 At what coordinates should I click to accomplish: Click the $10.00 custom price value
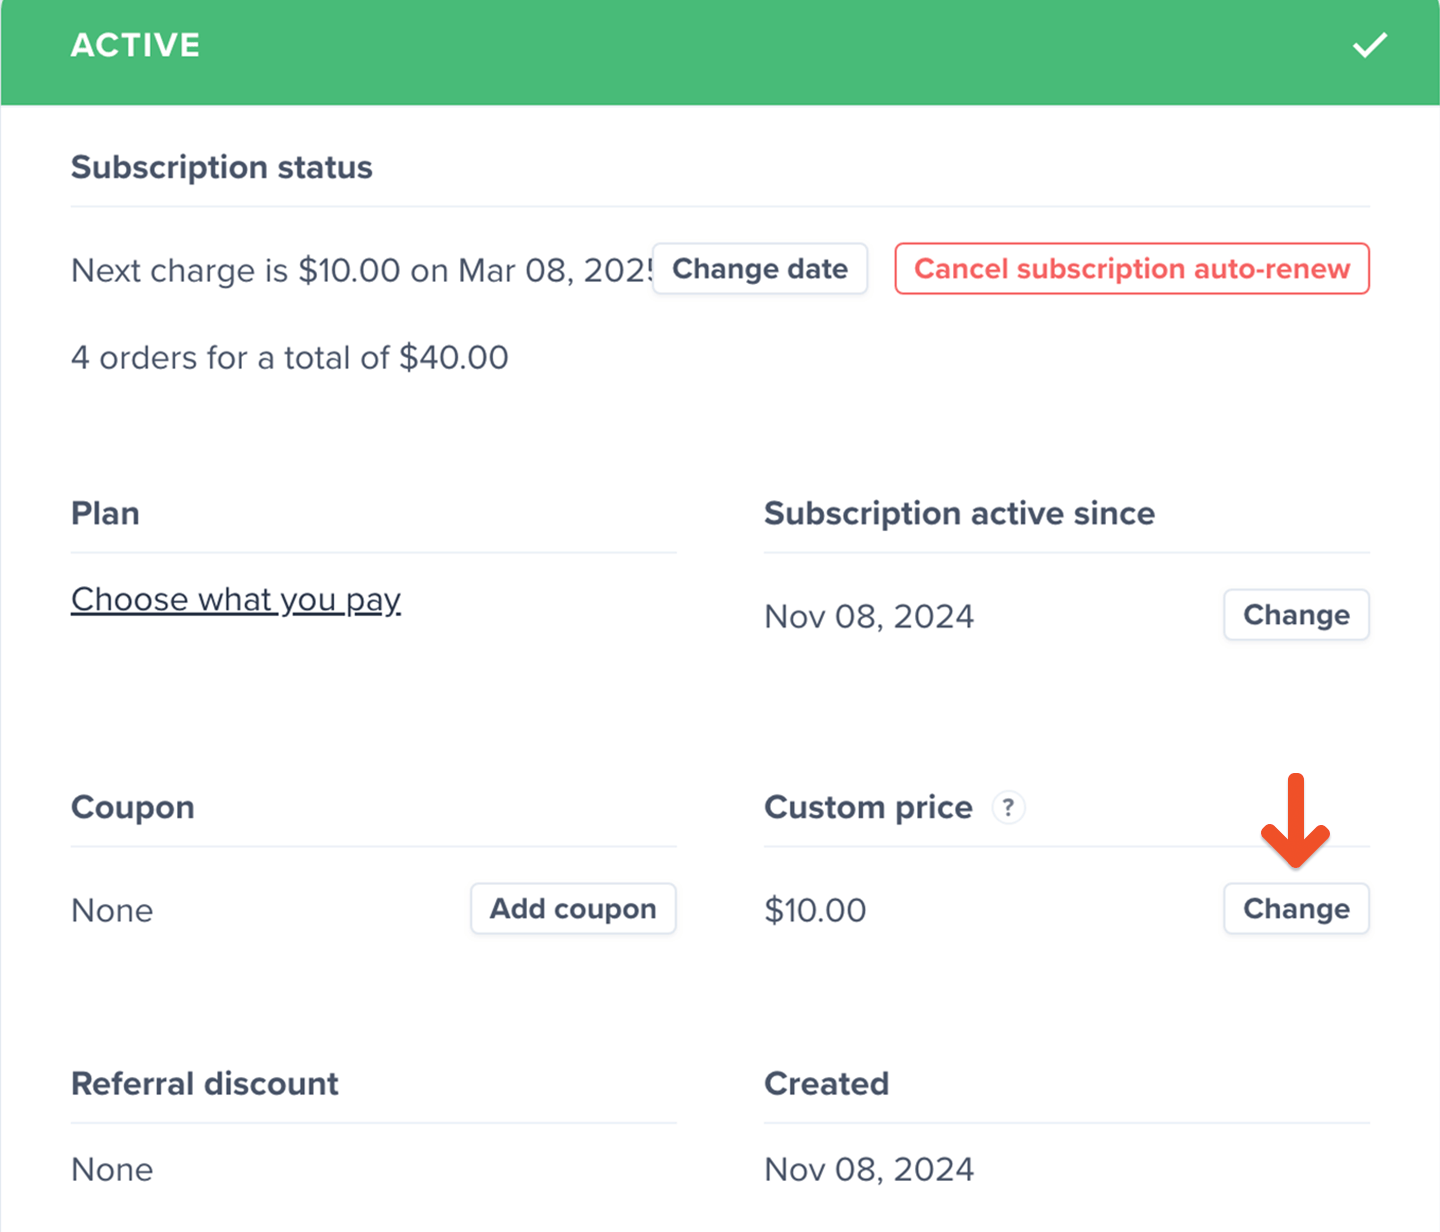815,910
